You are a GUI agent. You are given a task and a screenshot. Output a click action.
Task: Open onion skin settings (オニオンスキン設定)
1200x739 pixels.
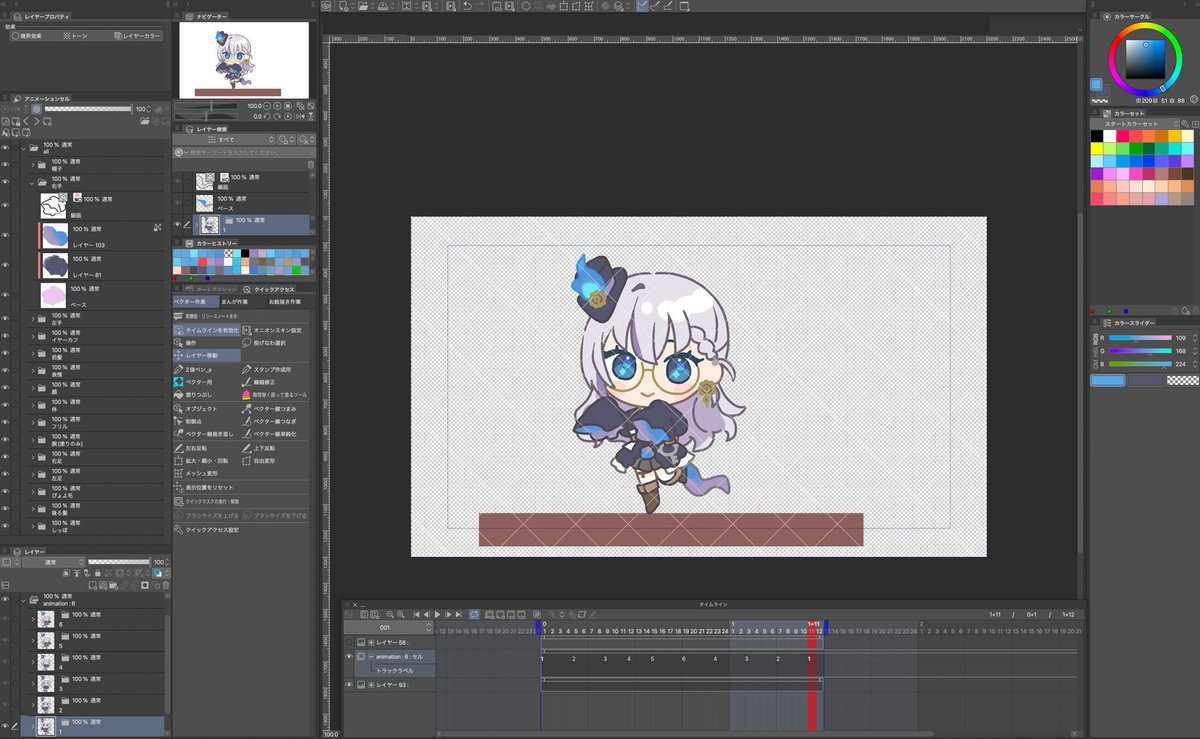tap(273, 329)
